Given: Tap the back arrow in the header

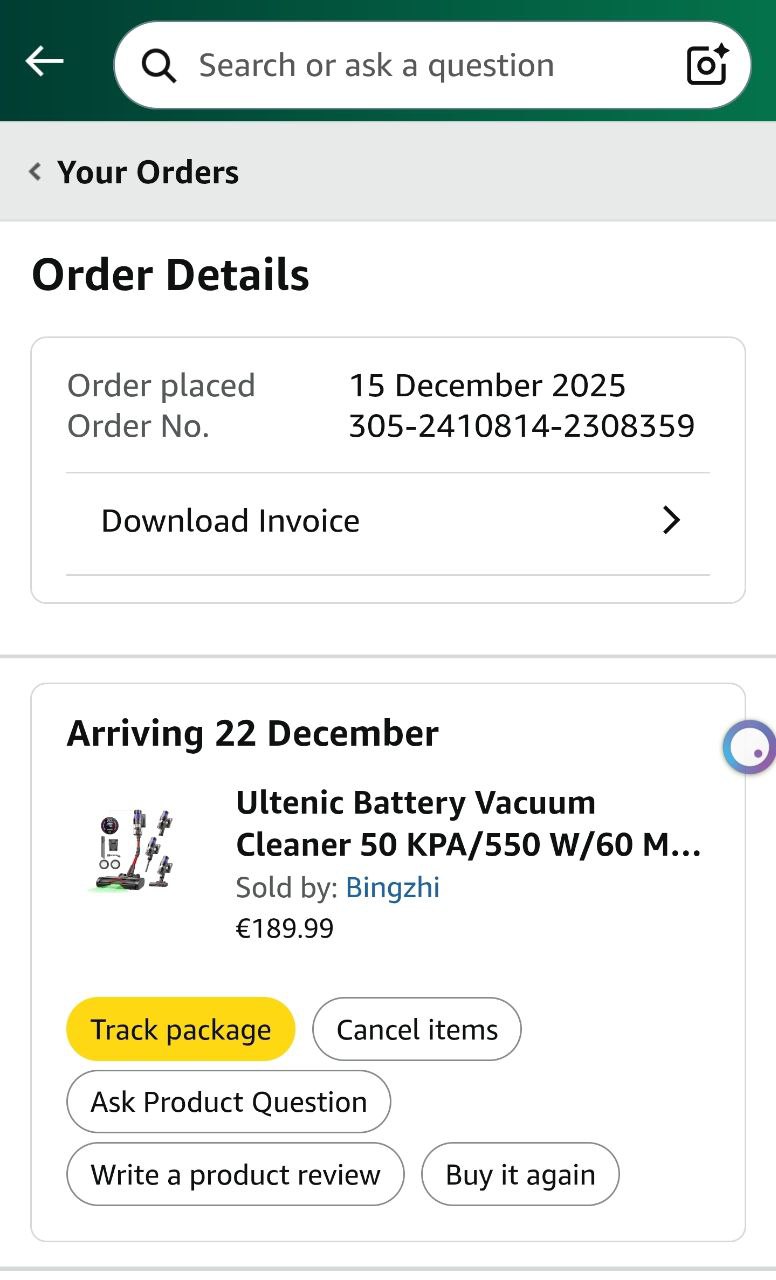Looking at the screenshot, I should 44,62.
